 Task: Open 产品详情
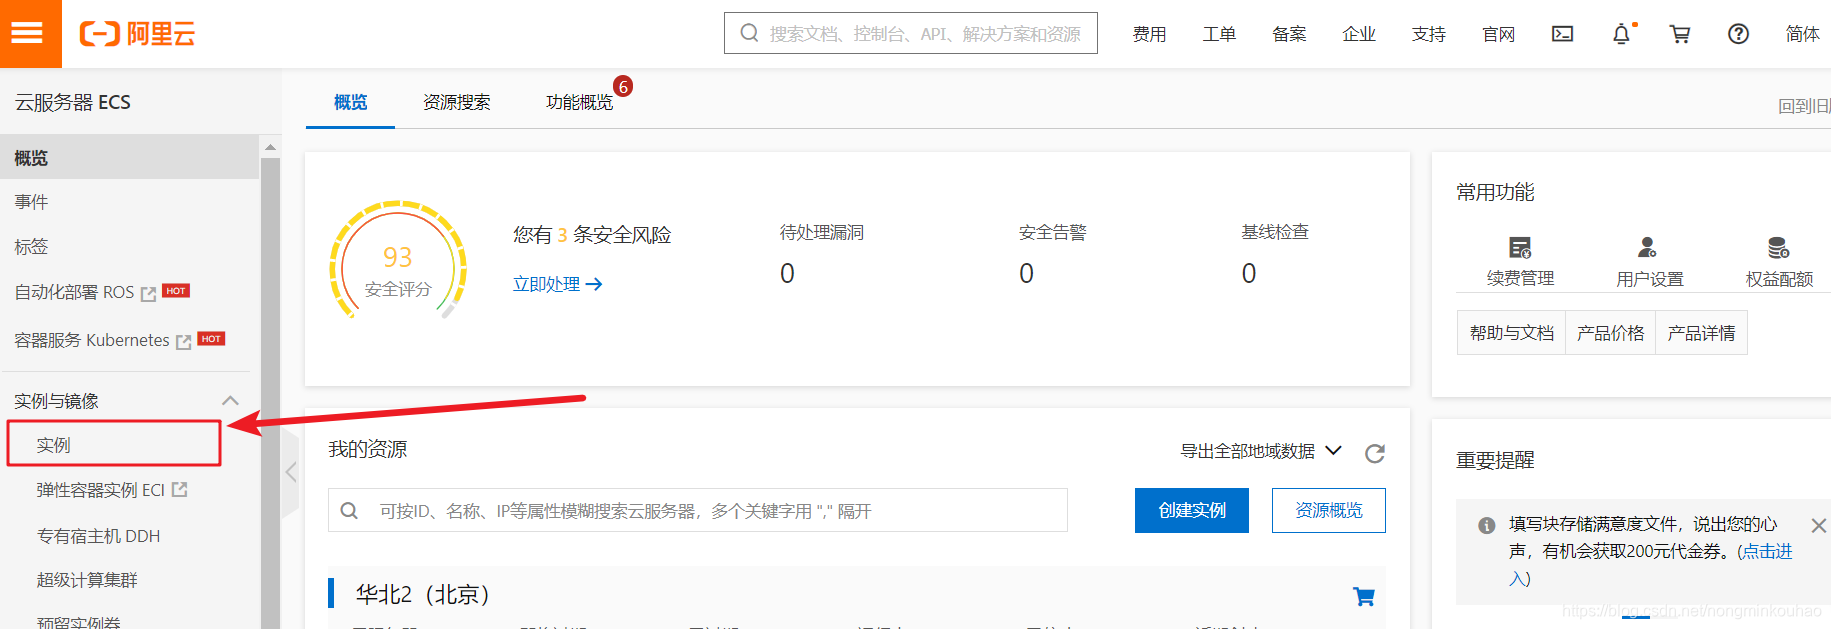pyautogui.click(x=1701, y=333)
